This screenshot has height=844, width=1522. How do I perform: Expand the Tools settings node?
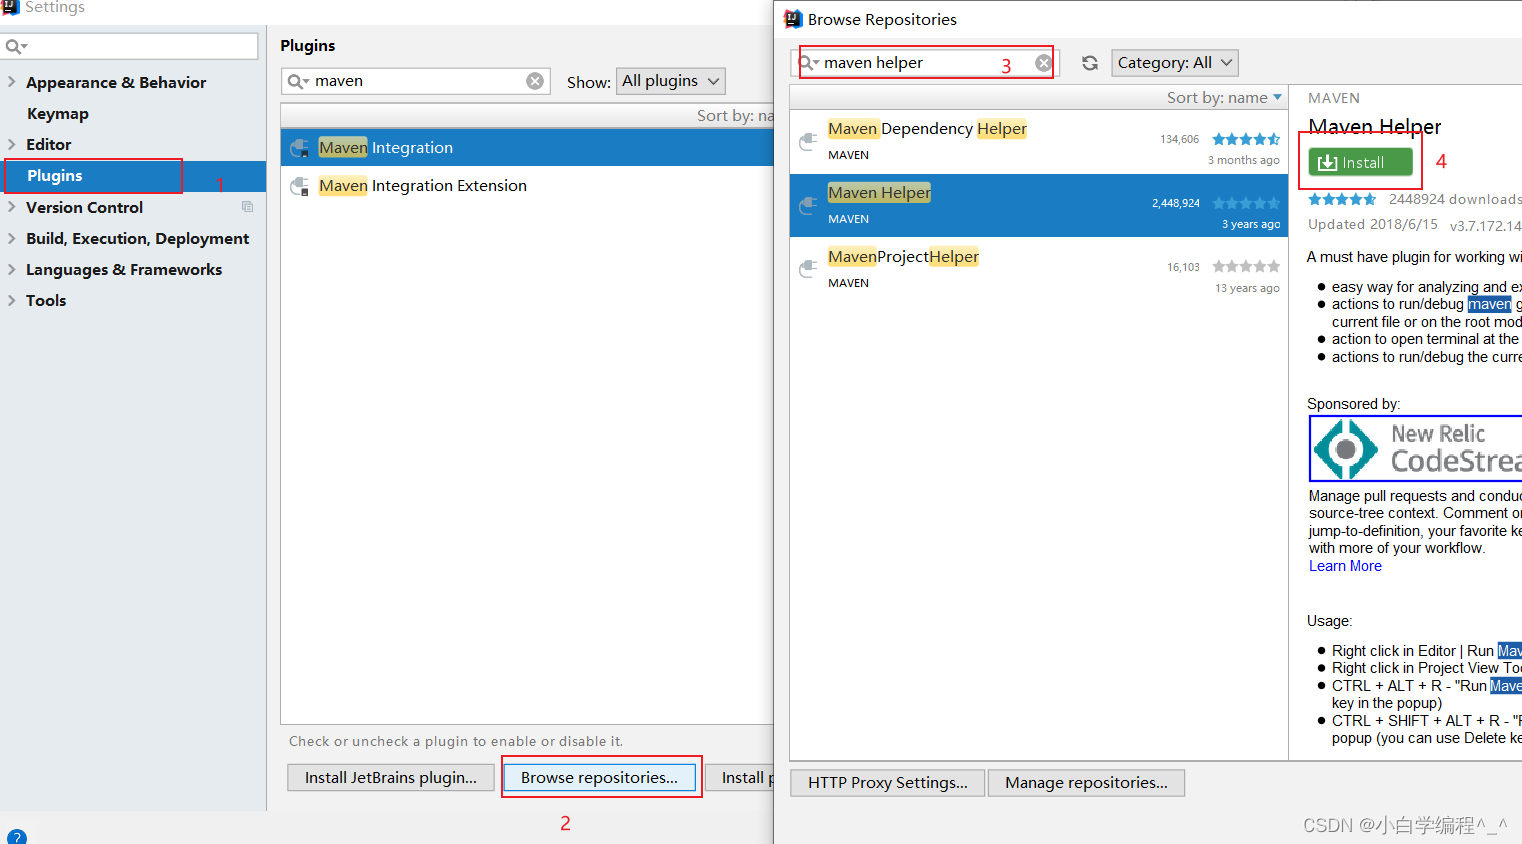pos(12,300)
